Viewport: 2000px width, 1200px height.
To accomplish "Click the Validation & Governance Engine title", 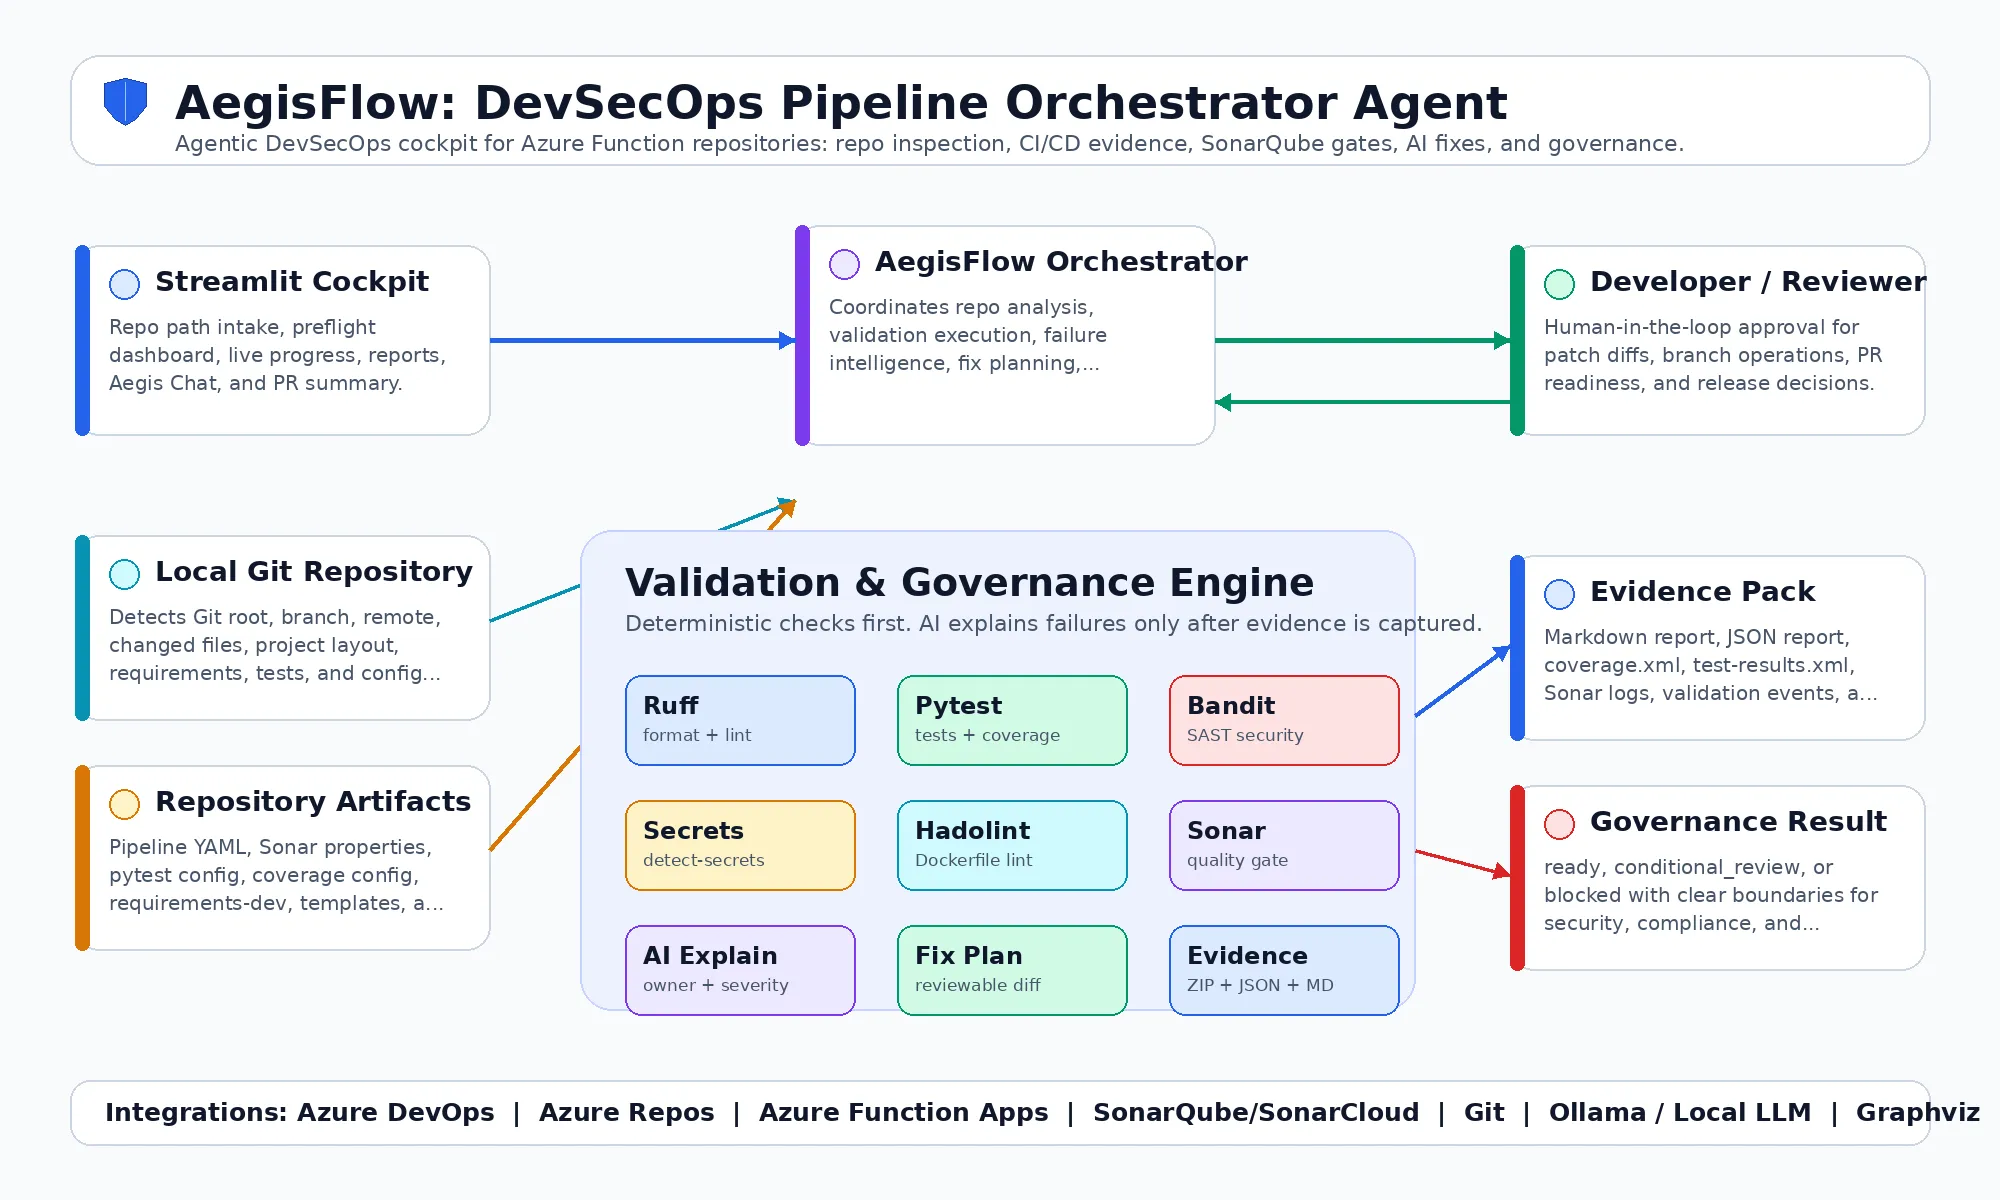I will tap(969, 582).
